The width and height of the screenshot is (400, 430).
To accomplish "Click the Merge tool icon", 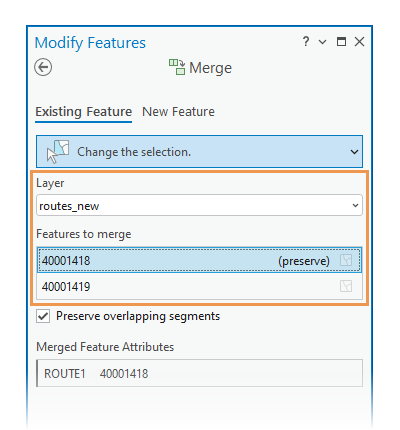I will [x=177, y=67].
